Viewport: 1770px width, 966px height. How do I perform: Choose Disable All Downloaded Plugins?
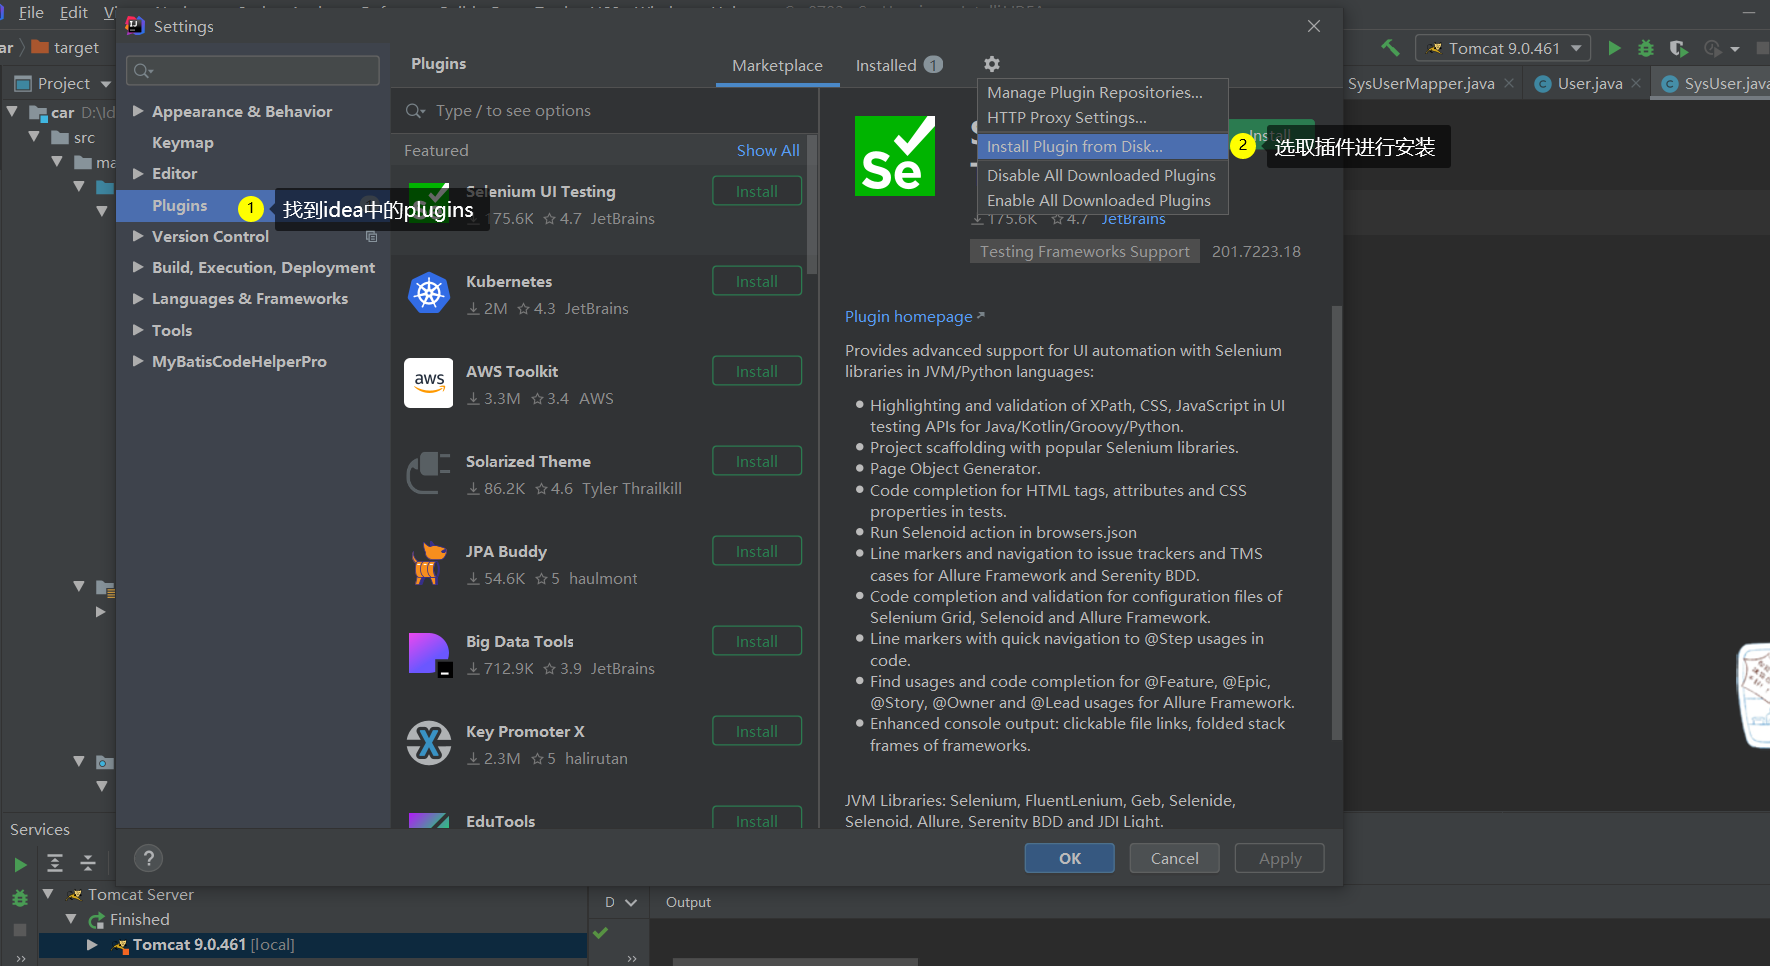point(1102,175)
